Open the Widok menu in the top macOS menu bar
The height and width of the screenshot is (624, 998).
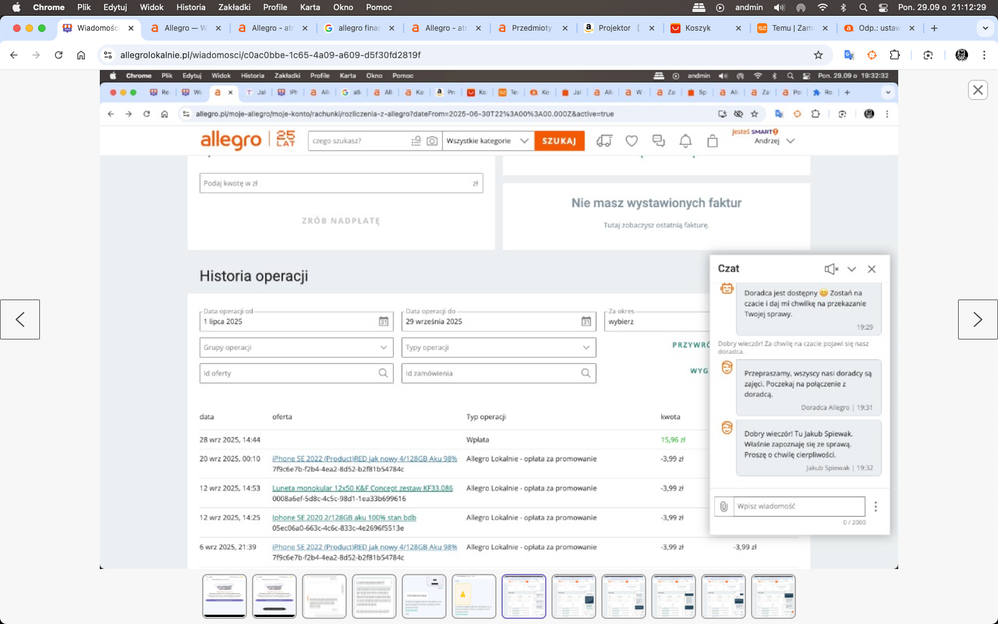tap(152, 8)
